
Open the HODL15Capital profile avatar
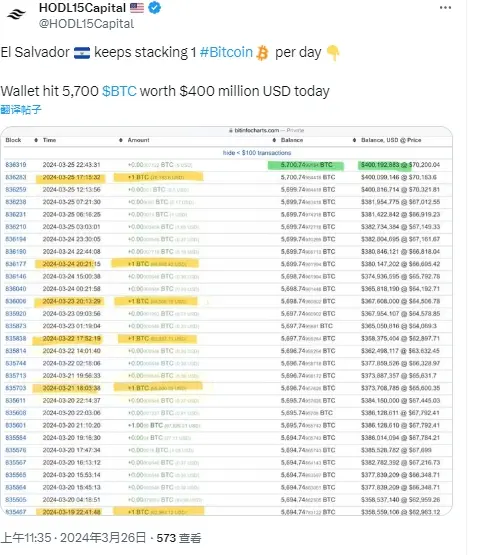(x=16, y=15)
